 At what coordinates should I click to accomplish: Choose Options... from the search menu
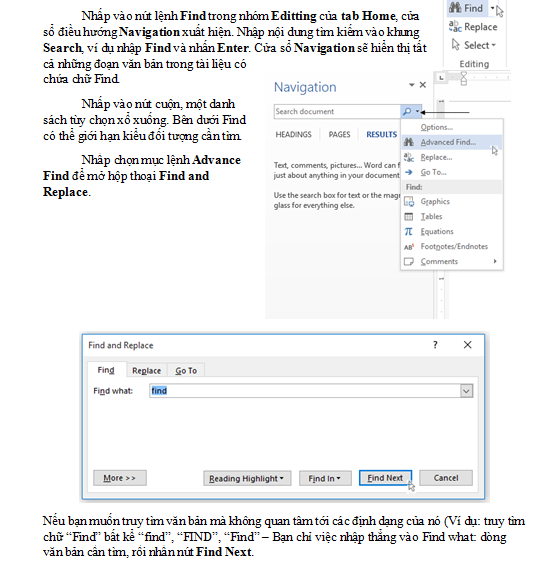click(452, 127)
